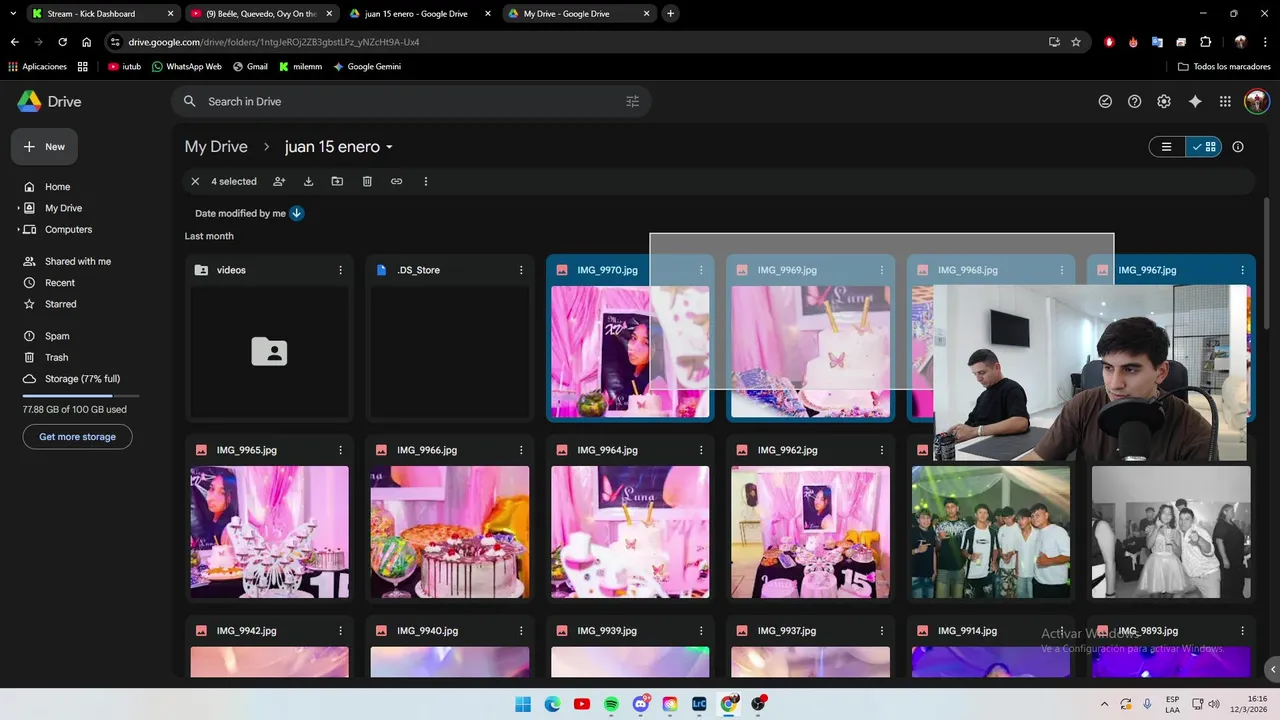Open Lightroom Classic from the taskbar
This screenshot has width=1280, height=720.
click(700, 704)
